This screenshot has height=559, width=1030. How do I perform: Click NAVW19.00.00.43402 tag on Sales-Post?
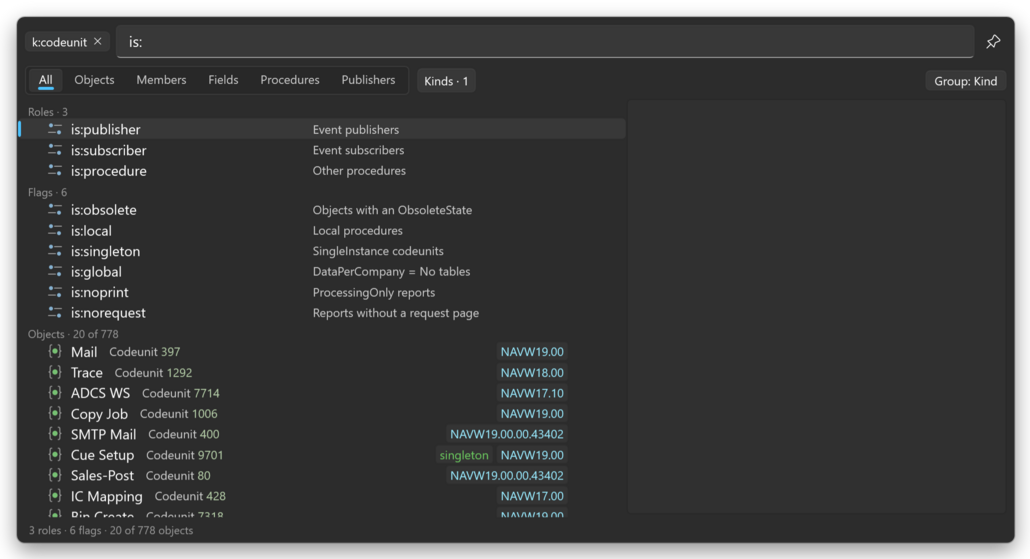[506, 476]
